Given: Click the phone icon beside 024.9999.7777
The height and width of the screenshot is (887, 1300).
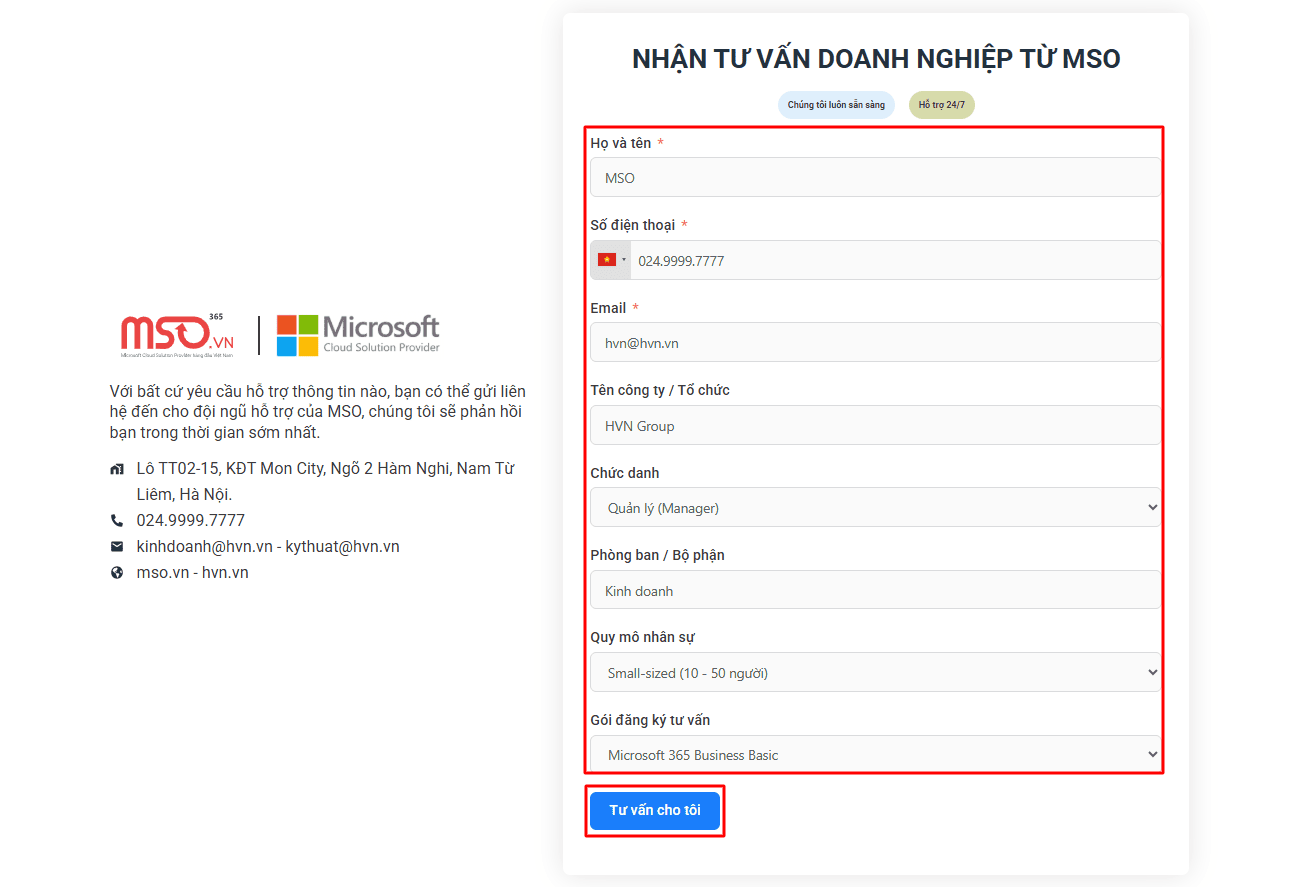Looking at the screenshot, I should [117, 521].
